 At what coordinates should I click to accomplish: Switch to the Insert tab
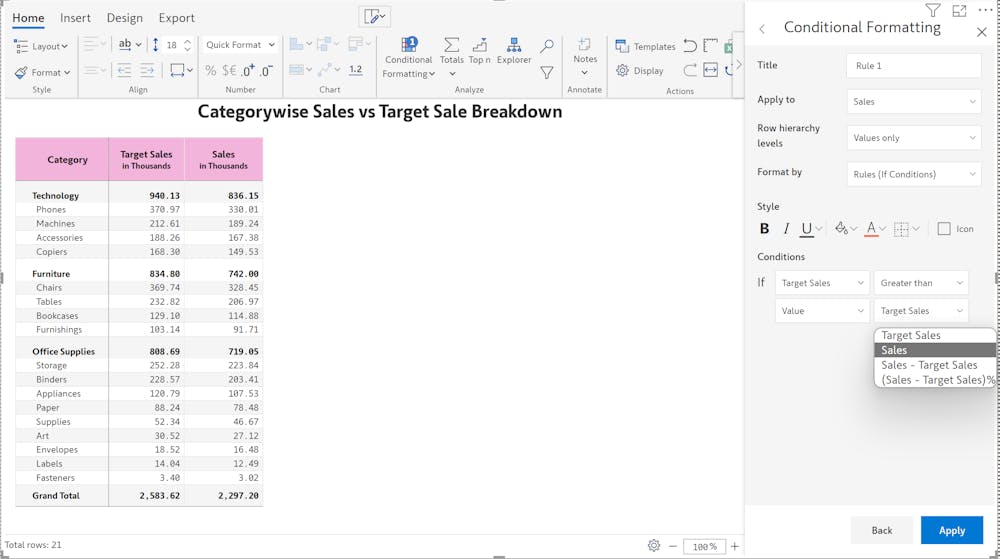point(75,18)
